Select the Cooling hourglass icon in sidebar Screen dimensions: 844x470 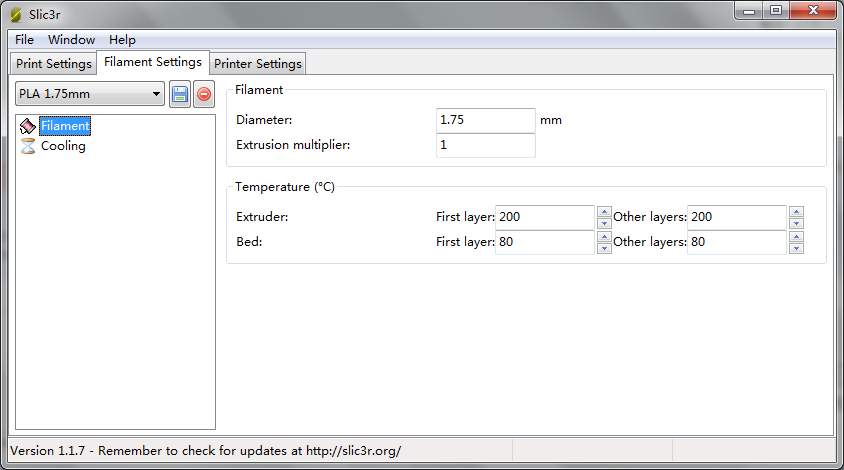[28, 146]
